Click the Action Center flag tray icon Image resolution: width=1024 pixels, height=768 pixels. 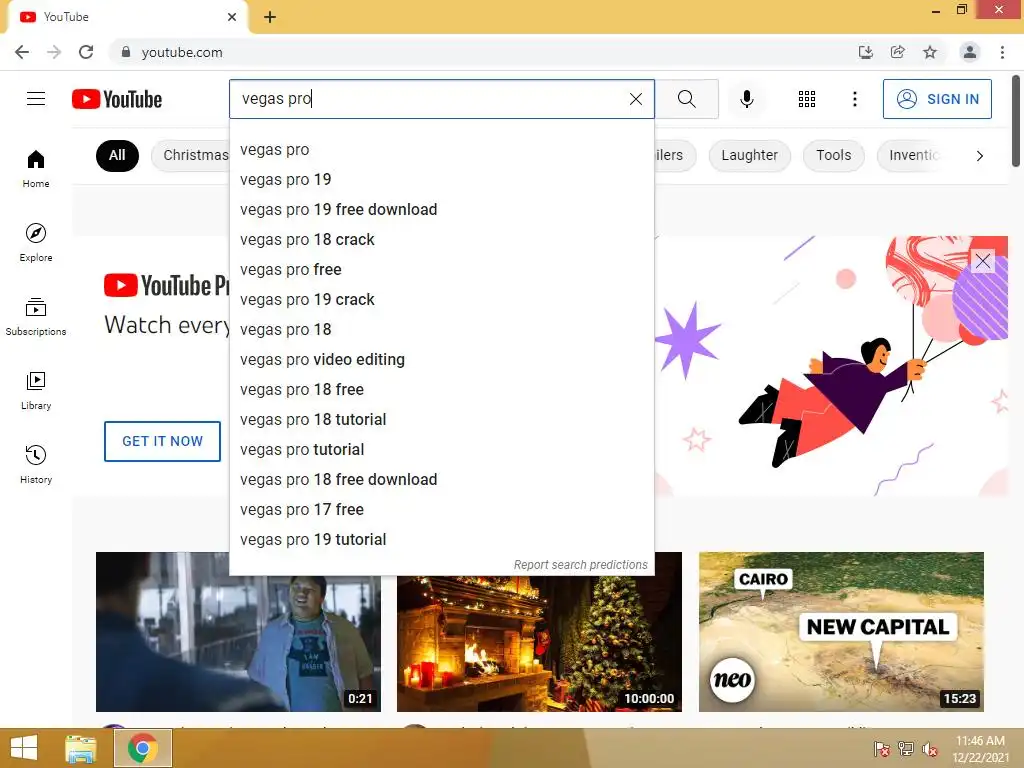click(882, 749)
